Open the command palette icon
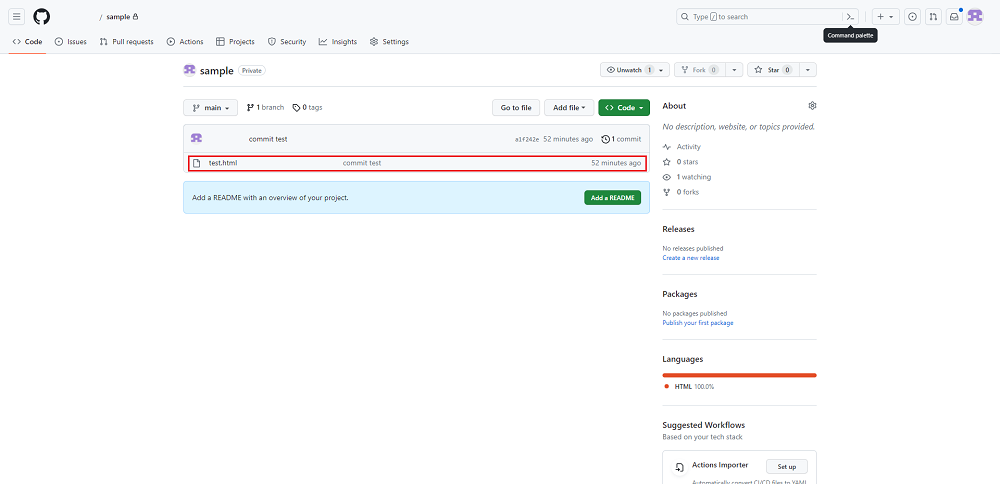This screenshot has width=1000, height=484. pos(850,17)
